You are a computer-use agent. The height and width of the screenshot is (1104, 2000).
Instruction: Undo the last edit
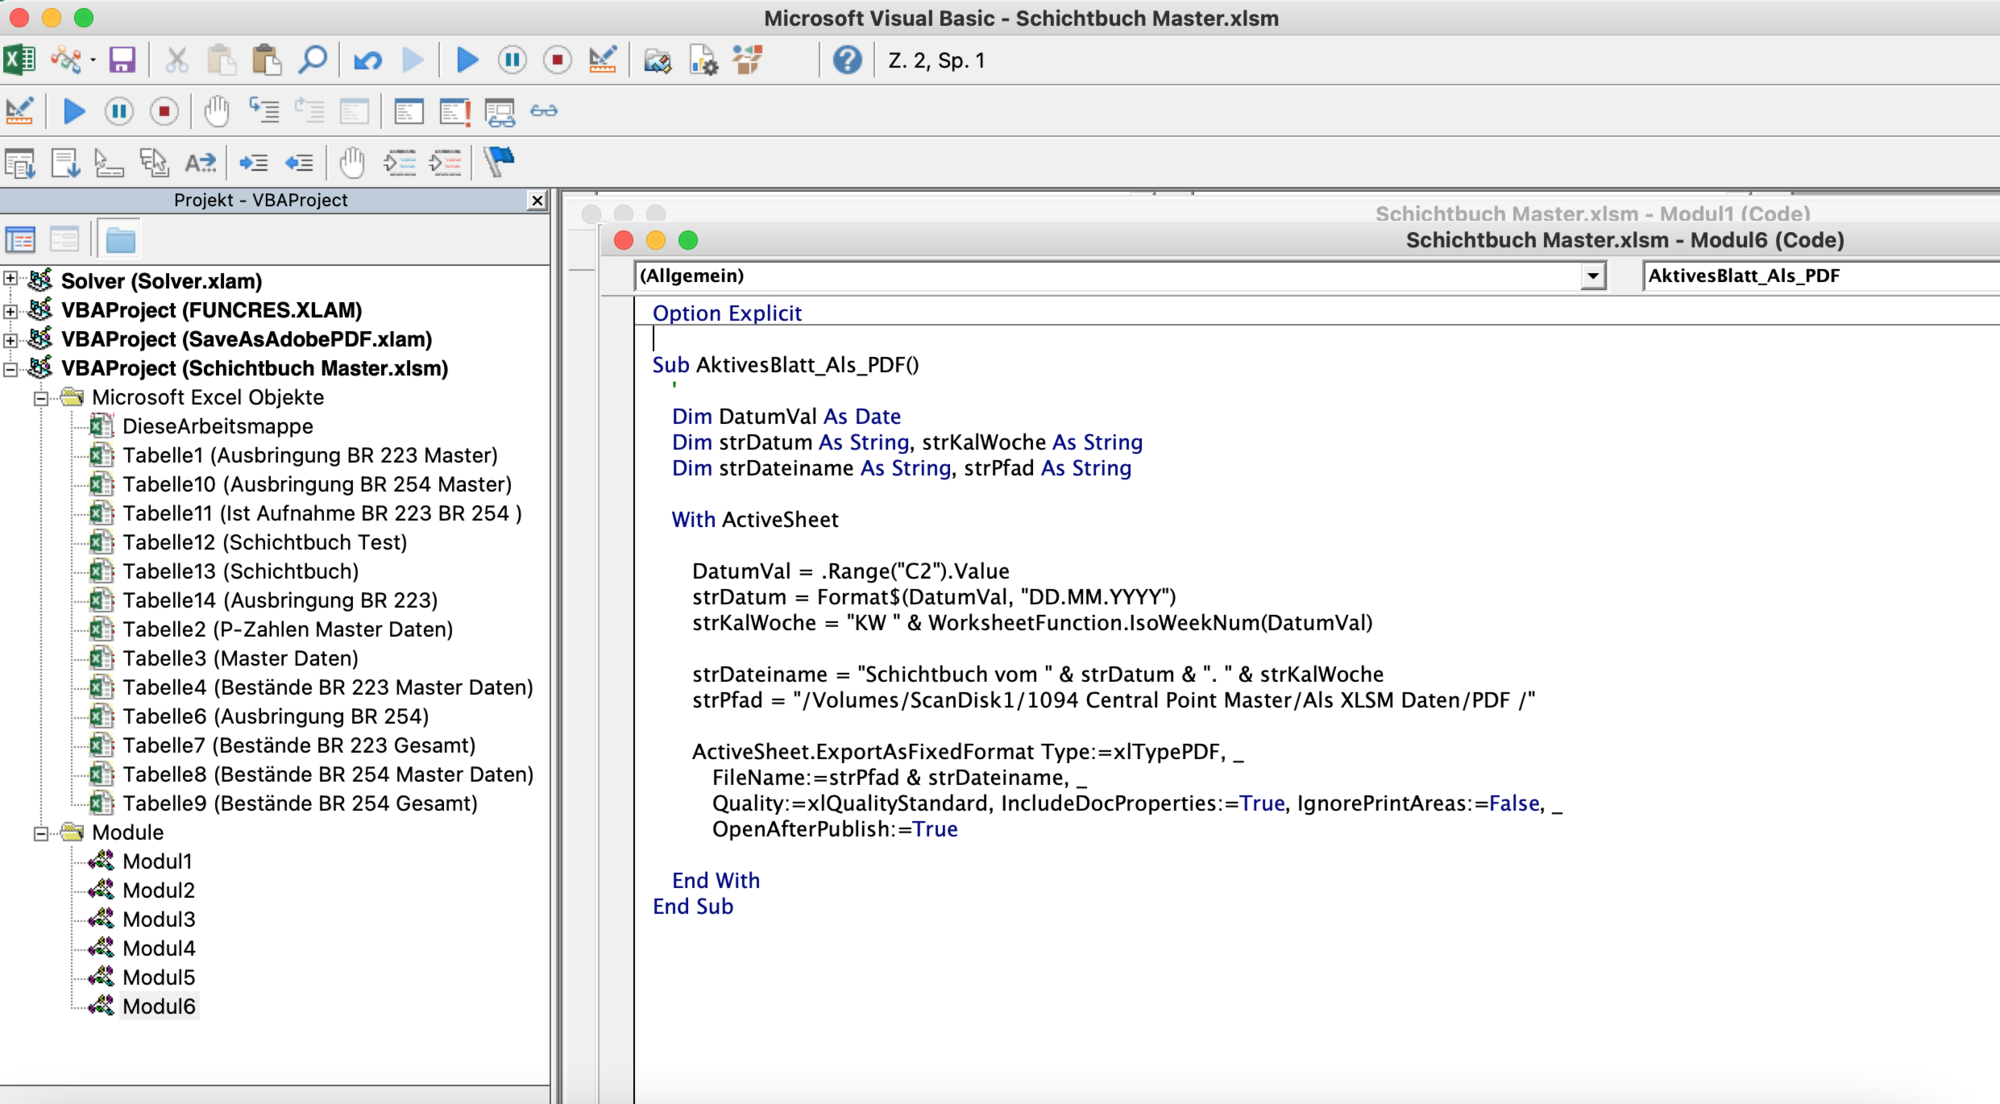click(368, 60)
